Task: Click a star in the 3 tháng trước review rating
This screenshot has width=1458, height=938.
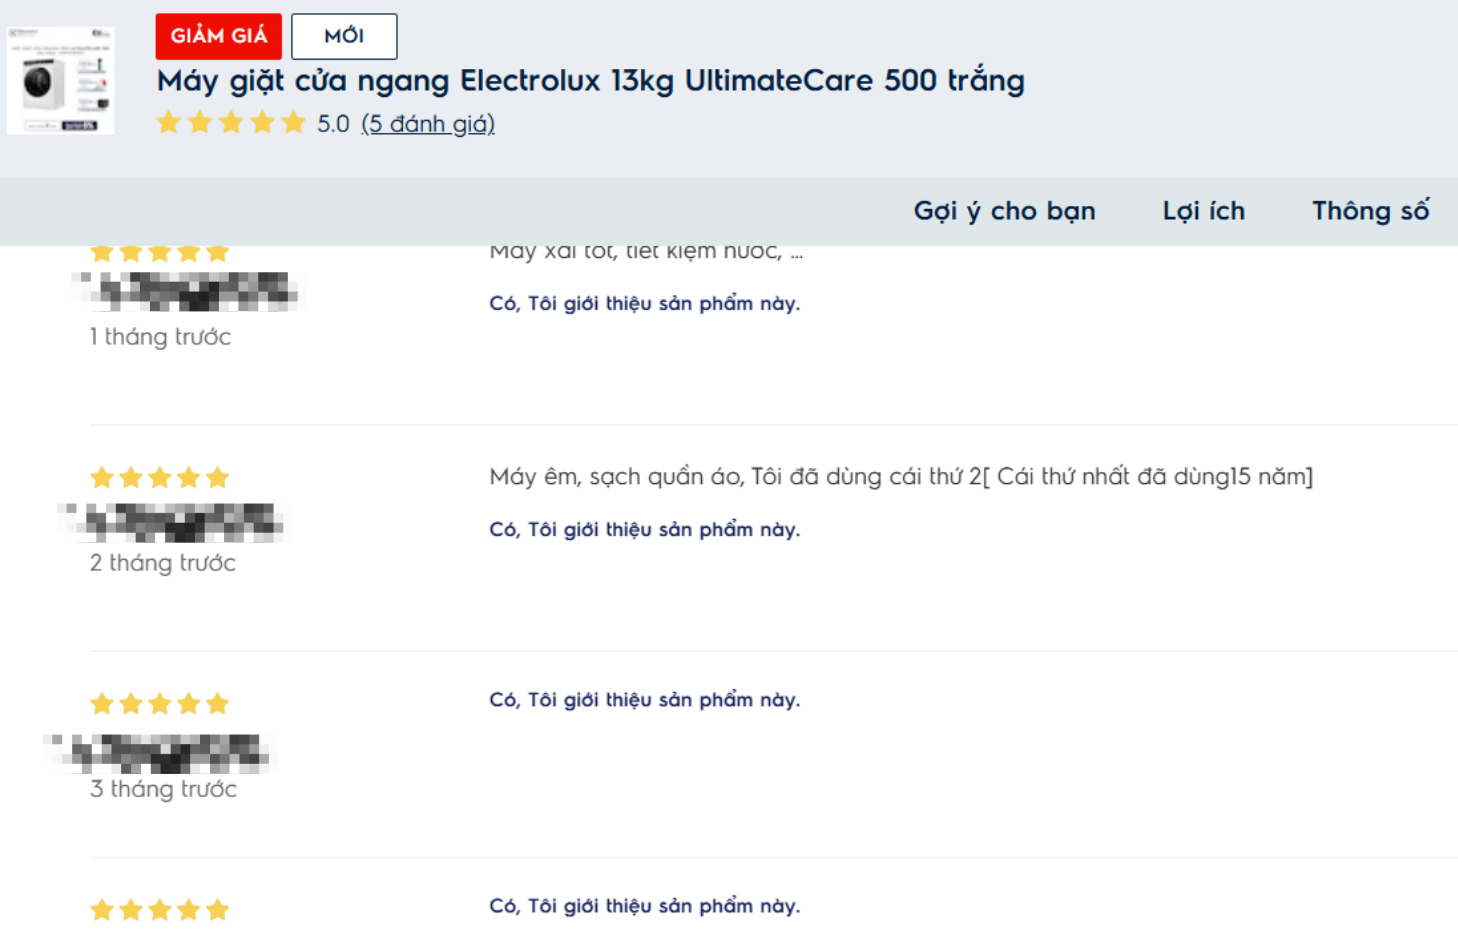Action: 159,703
